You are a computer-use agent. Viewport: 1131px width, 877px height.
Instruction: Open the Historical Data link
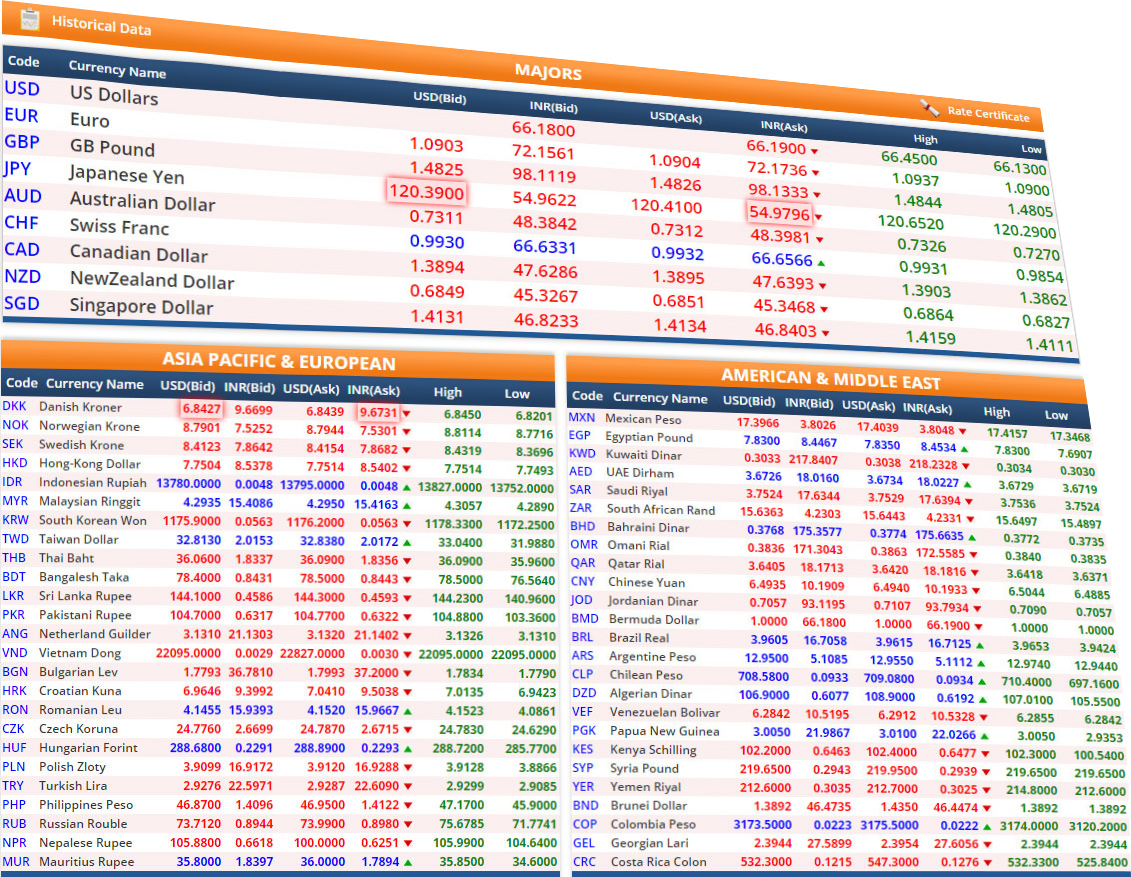pos(101,26)
